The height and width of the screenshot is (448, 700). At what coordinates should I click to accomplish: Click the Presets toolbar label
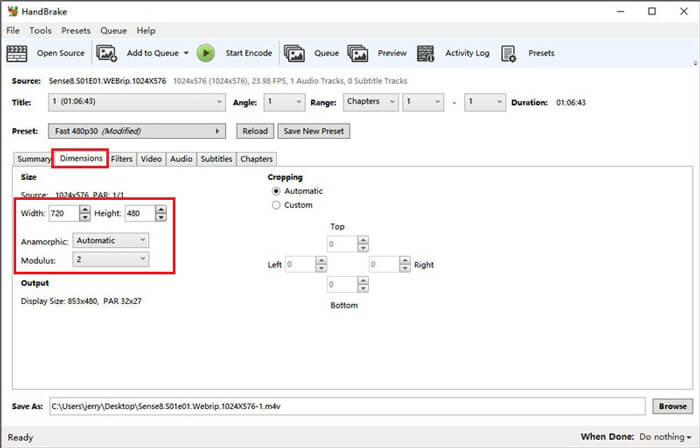pyautogui.click(x=541, y=53)
